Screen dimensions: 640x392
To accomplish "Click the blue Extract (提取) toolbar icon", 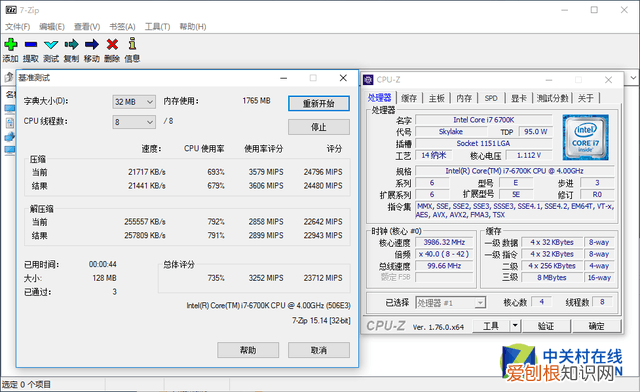I will click(x=31, y=44).
